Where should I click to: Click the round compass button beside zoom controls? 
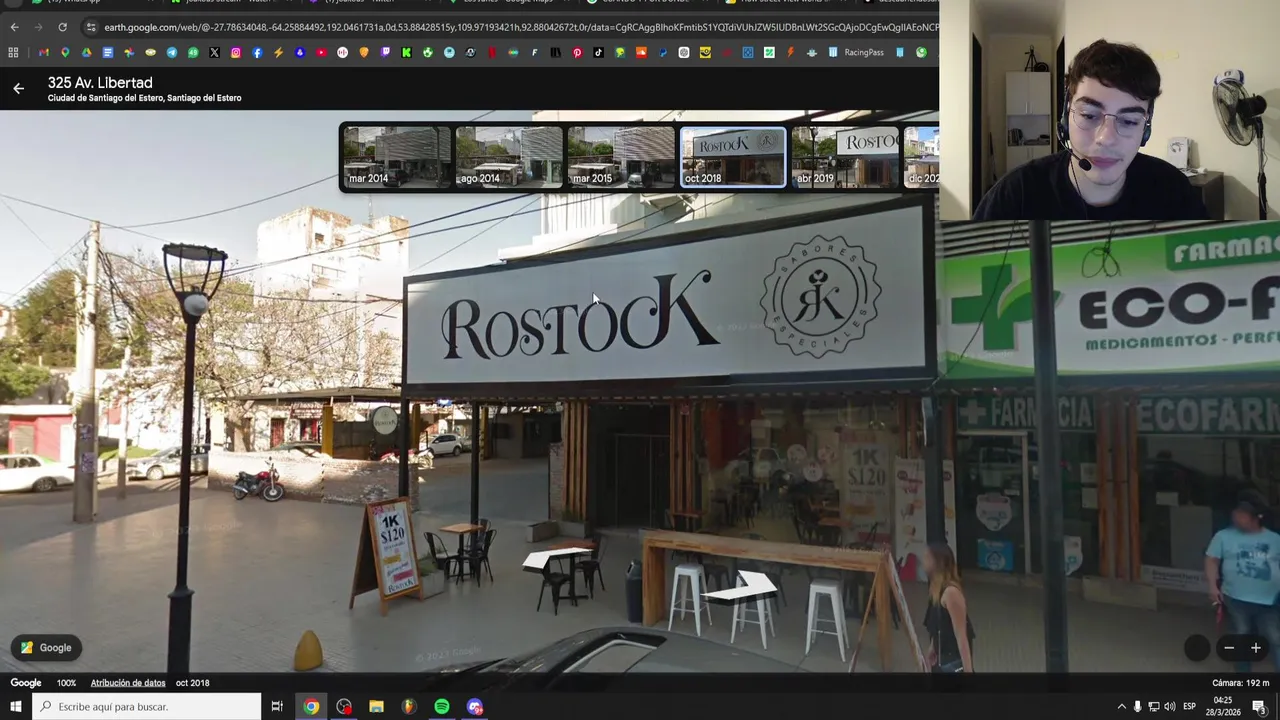coord(1197,648)
